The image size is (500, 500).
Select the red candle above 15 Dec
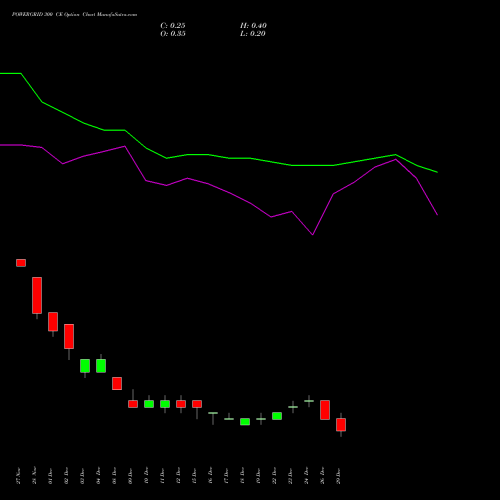tap(197, 404)
